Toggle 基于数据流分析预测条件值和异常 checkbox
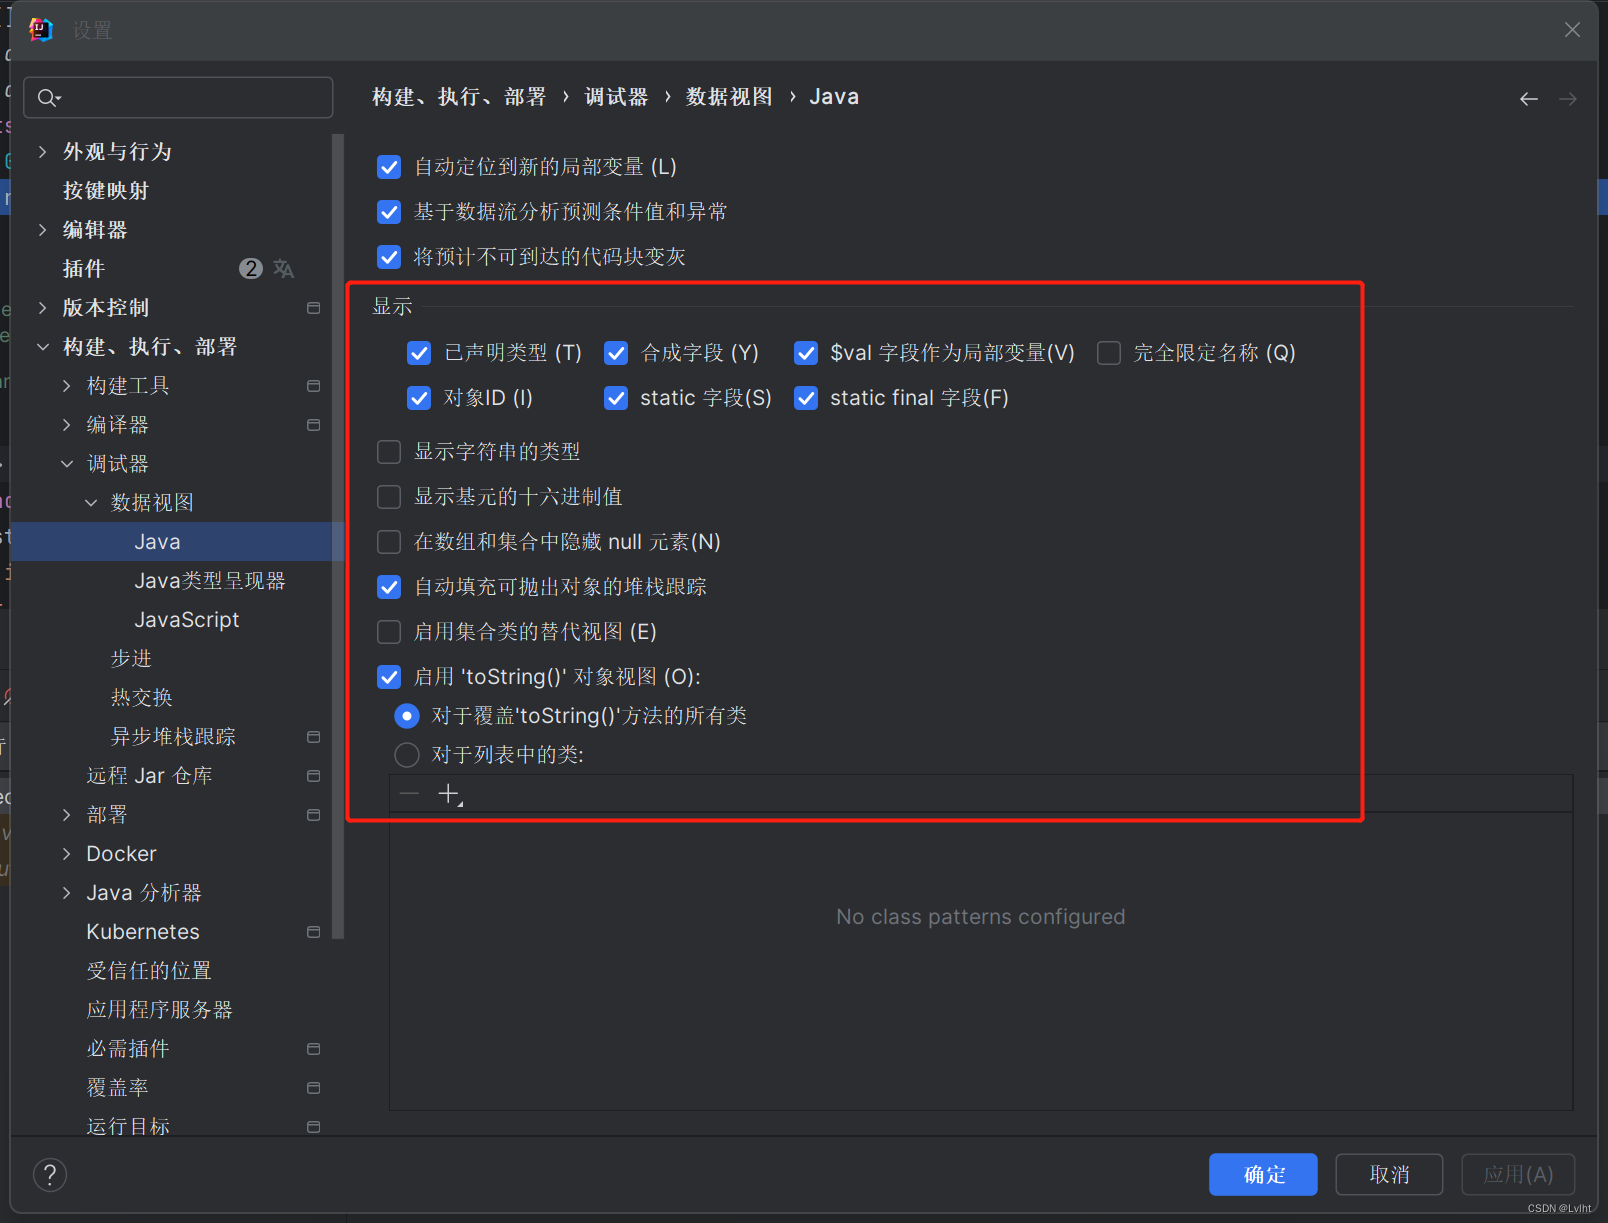This screenshot has height=1223, width=1608. [389, 212]
